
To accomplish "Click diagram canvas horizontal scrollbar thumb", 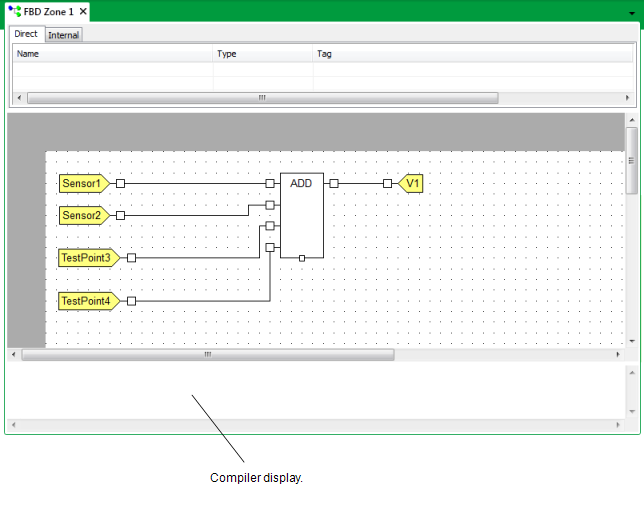I will click(x=208, y=354).
